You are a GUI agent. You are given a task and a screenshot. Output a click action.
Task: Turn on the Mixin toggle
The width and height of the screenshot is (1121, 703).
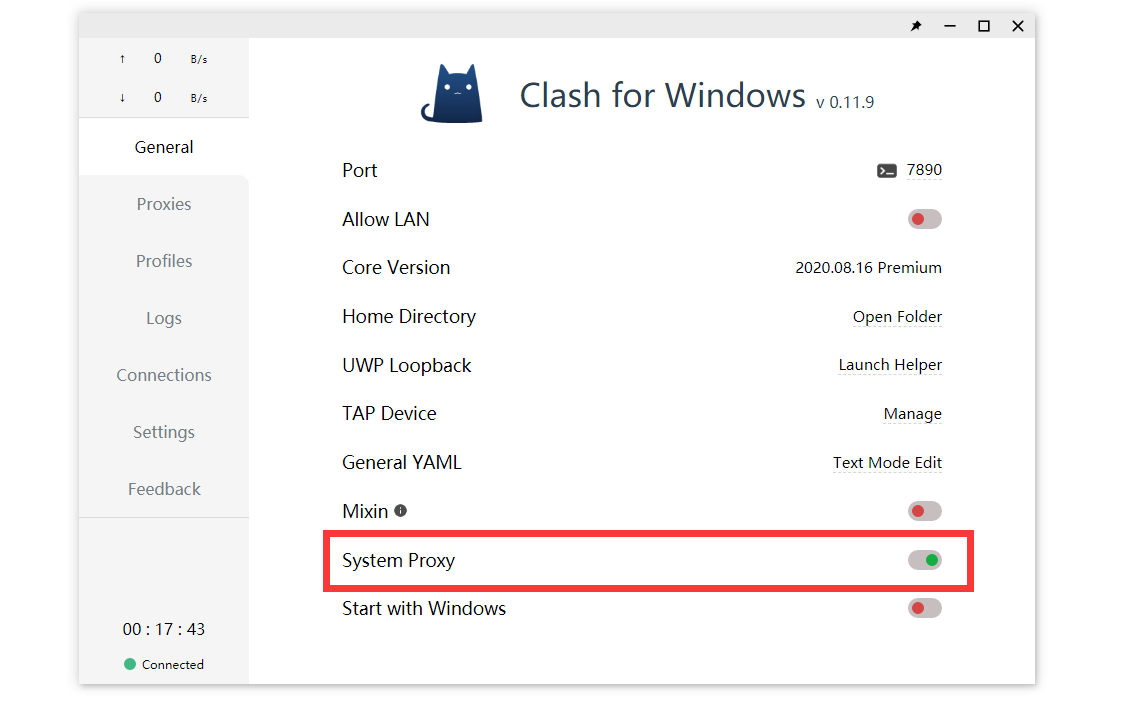click(x=924, y=511)
